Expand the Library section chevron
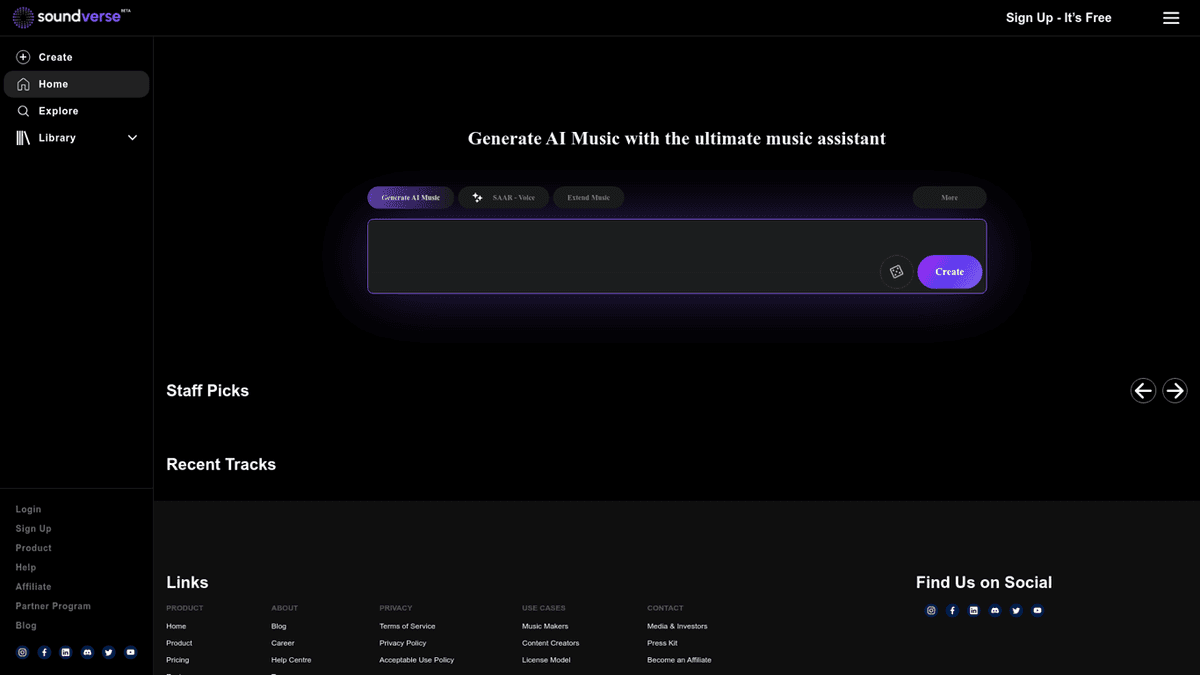1200x675 pixels. 132,138
